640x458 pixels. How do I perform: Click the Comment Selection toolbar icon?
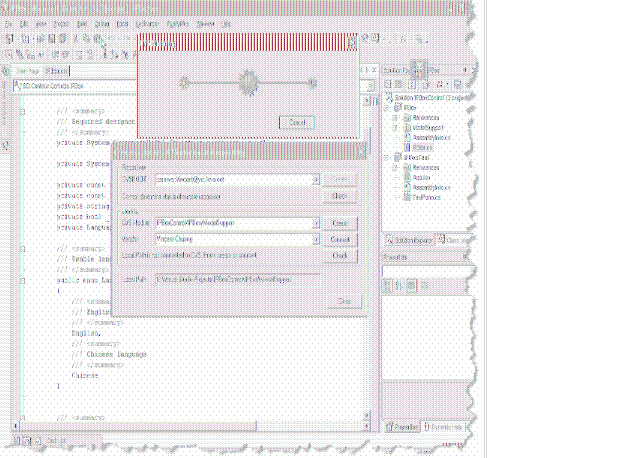tap(80, 54)
